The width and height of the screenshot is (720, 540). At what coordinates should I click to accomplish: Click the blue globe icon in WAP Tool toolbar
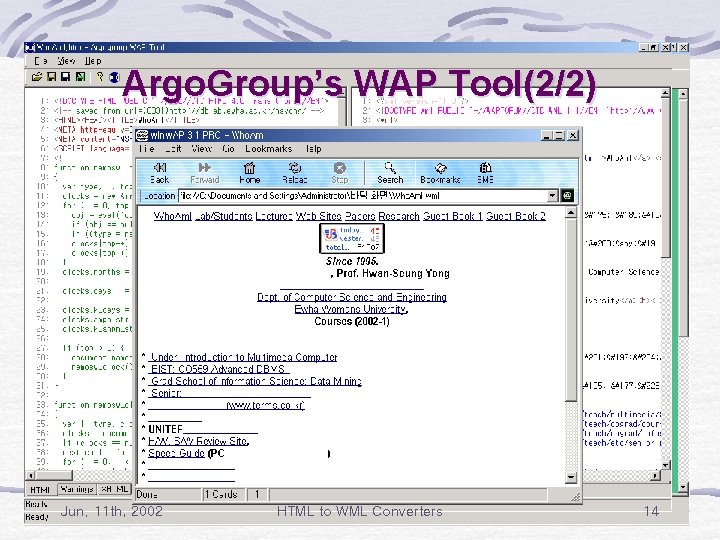[114, 77]
